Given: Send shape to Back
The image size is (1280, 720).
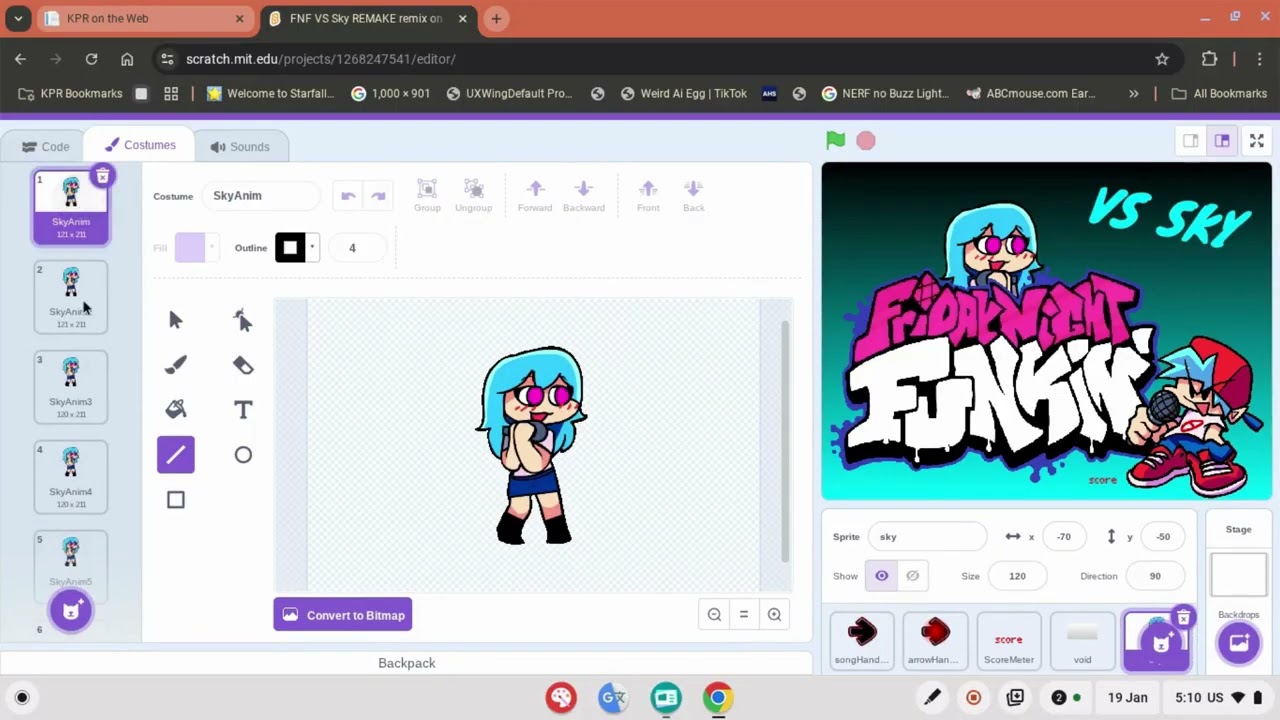Looking at the screenshot, I should coord(694,196).
